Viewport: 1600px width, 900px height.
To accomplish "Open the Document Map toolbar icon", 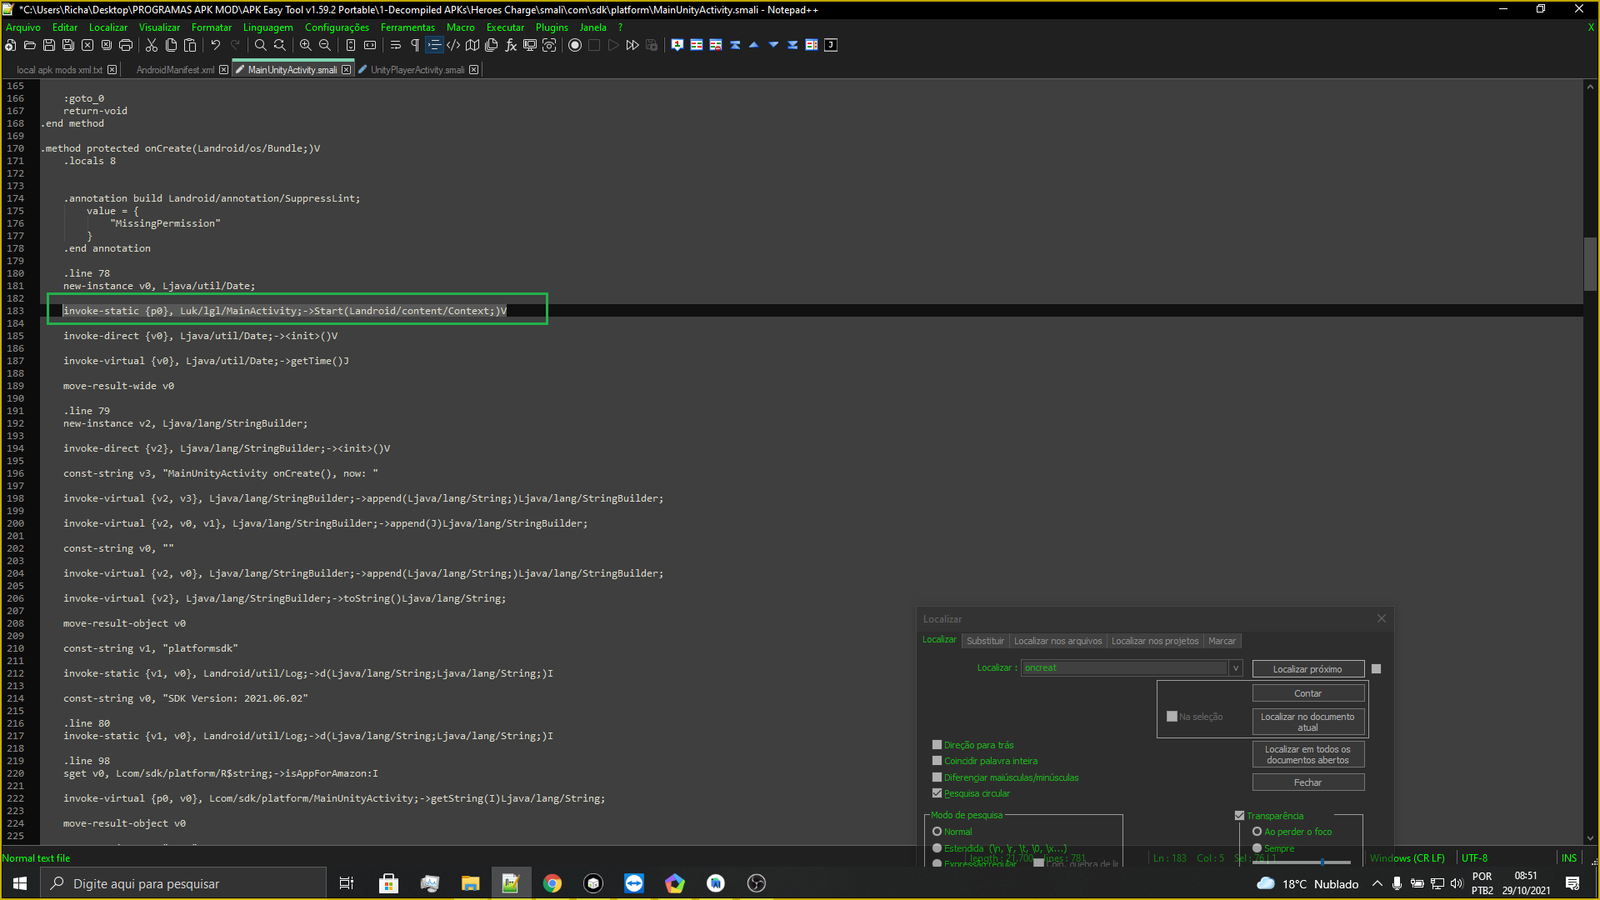I will pos(473,45).
